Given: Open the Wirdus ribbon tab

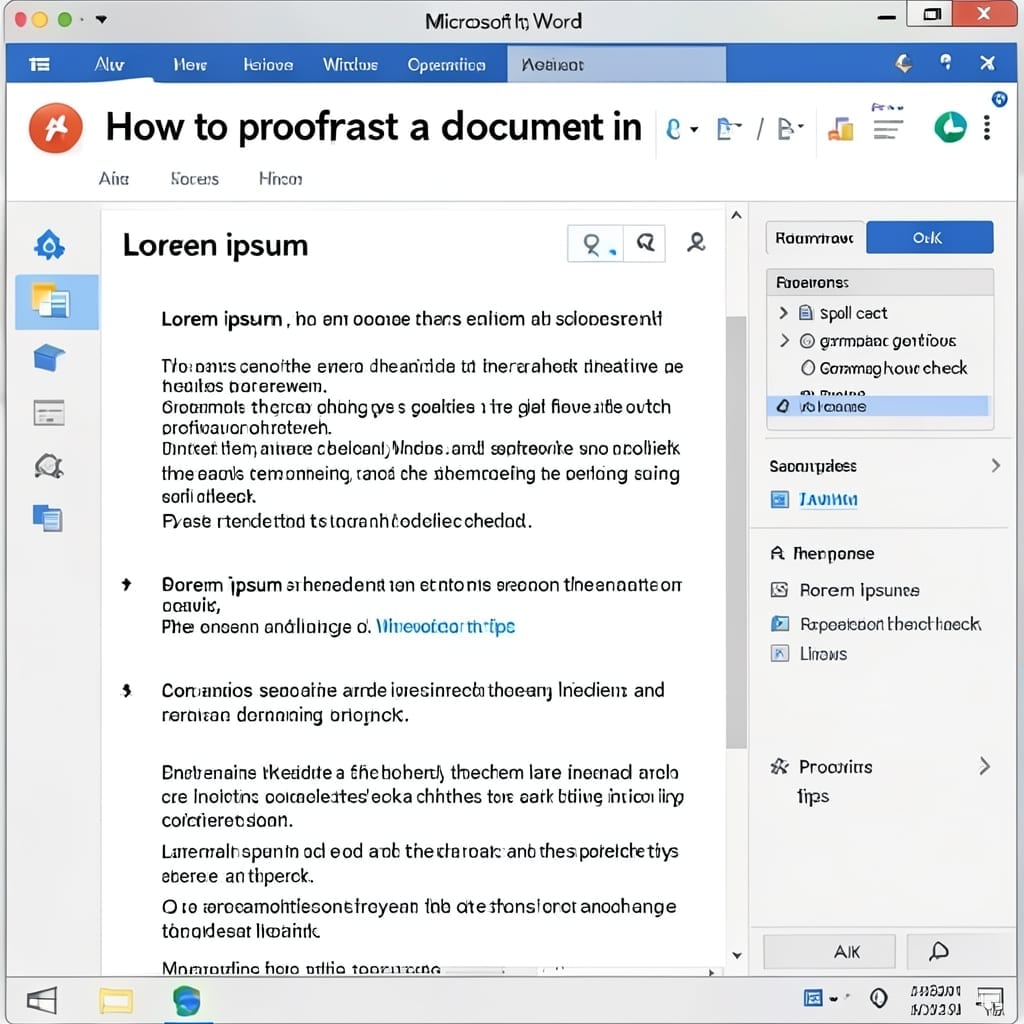Looking at the screenshot, I should point(350,65).
